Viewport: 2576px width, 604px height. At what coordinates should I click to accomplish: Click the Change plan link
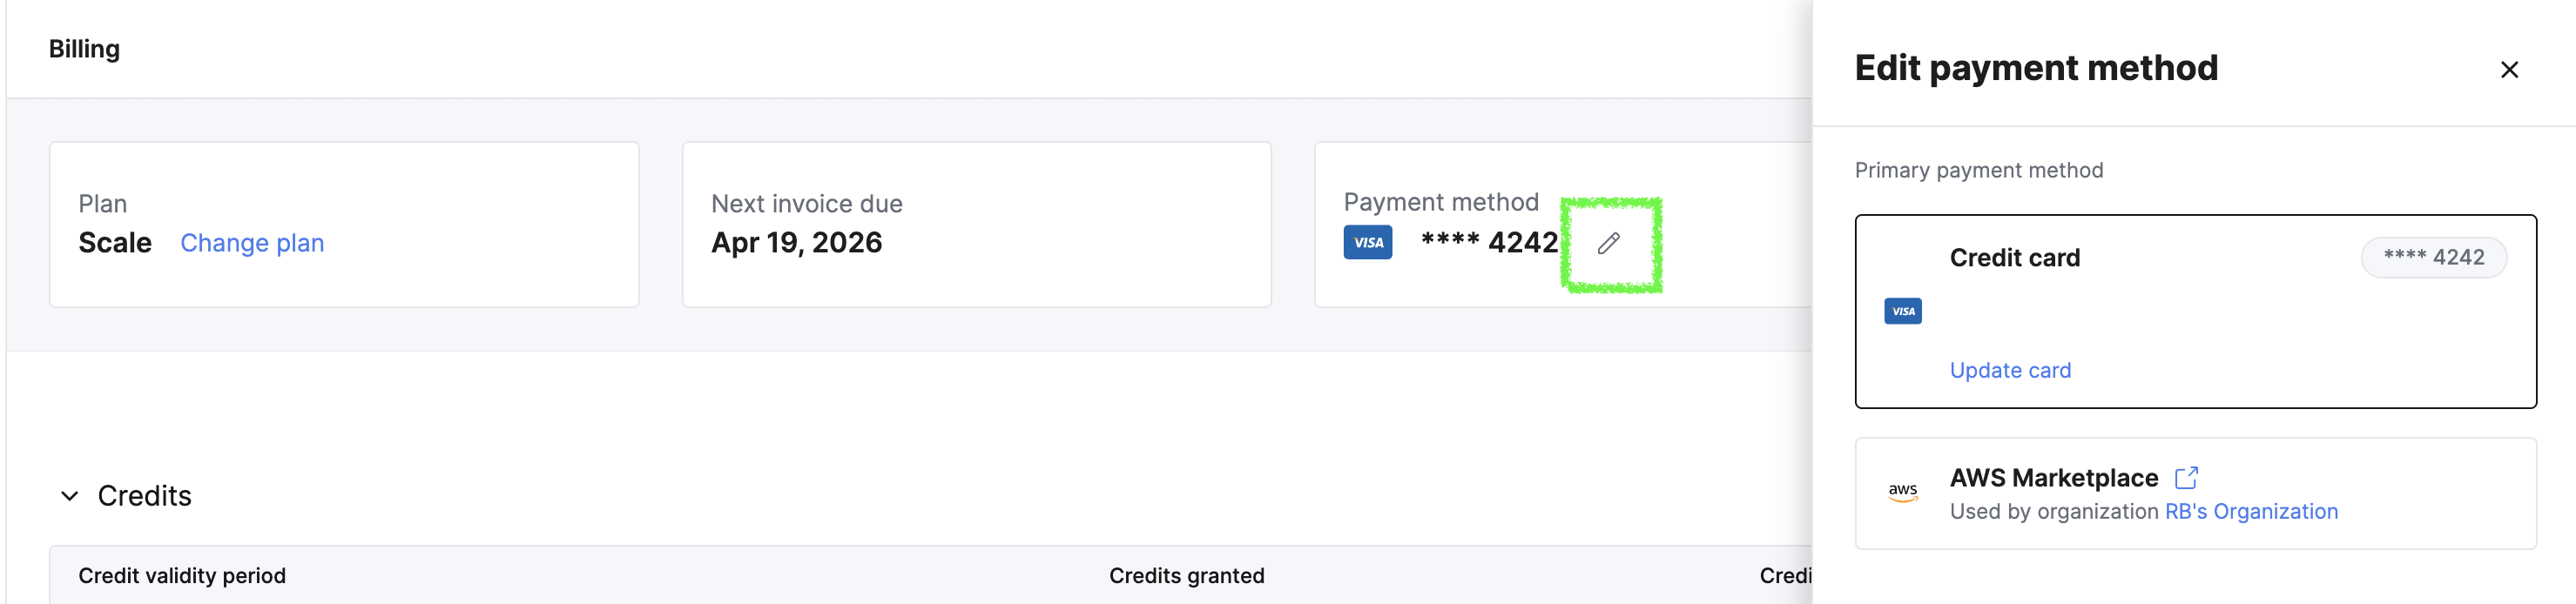click(252, 243)
